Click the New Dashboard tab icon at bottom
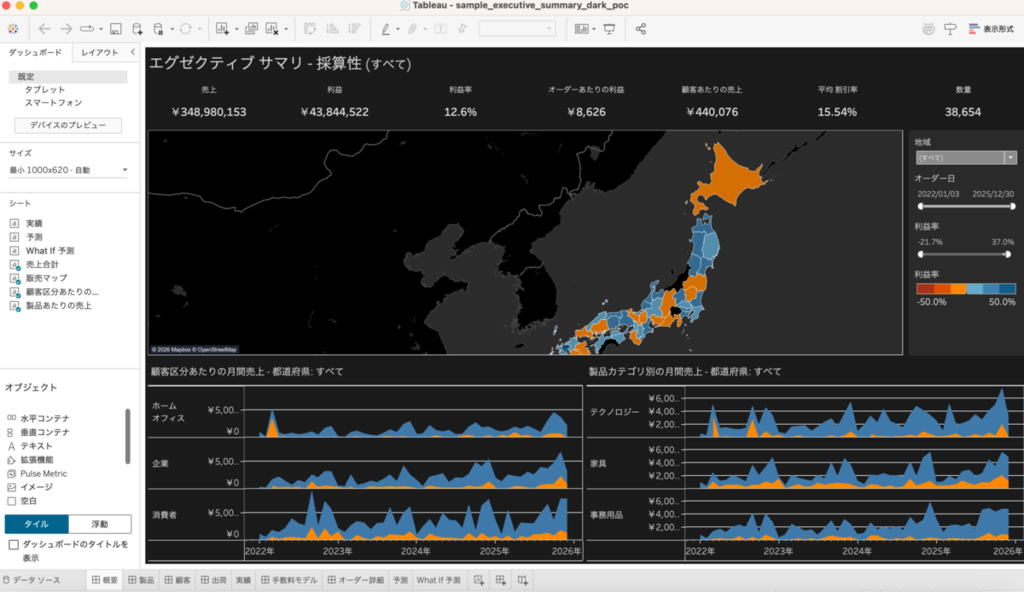This screenshot has height=592, width=1024. pyautogui.click(x=501, y=580)
